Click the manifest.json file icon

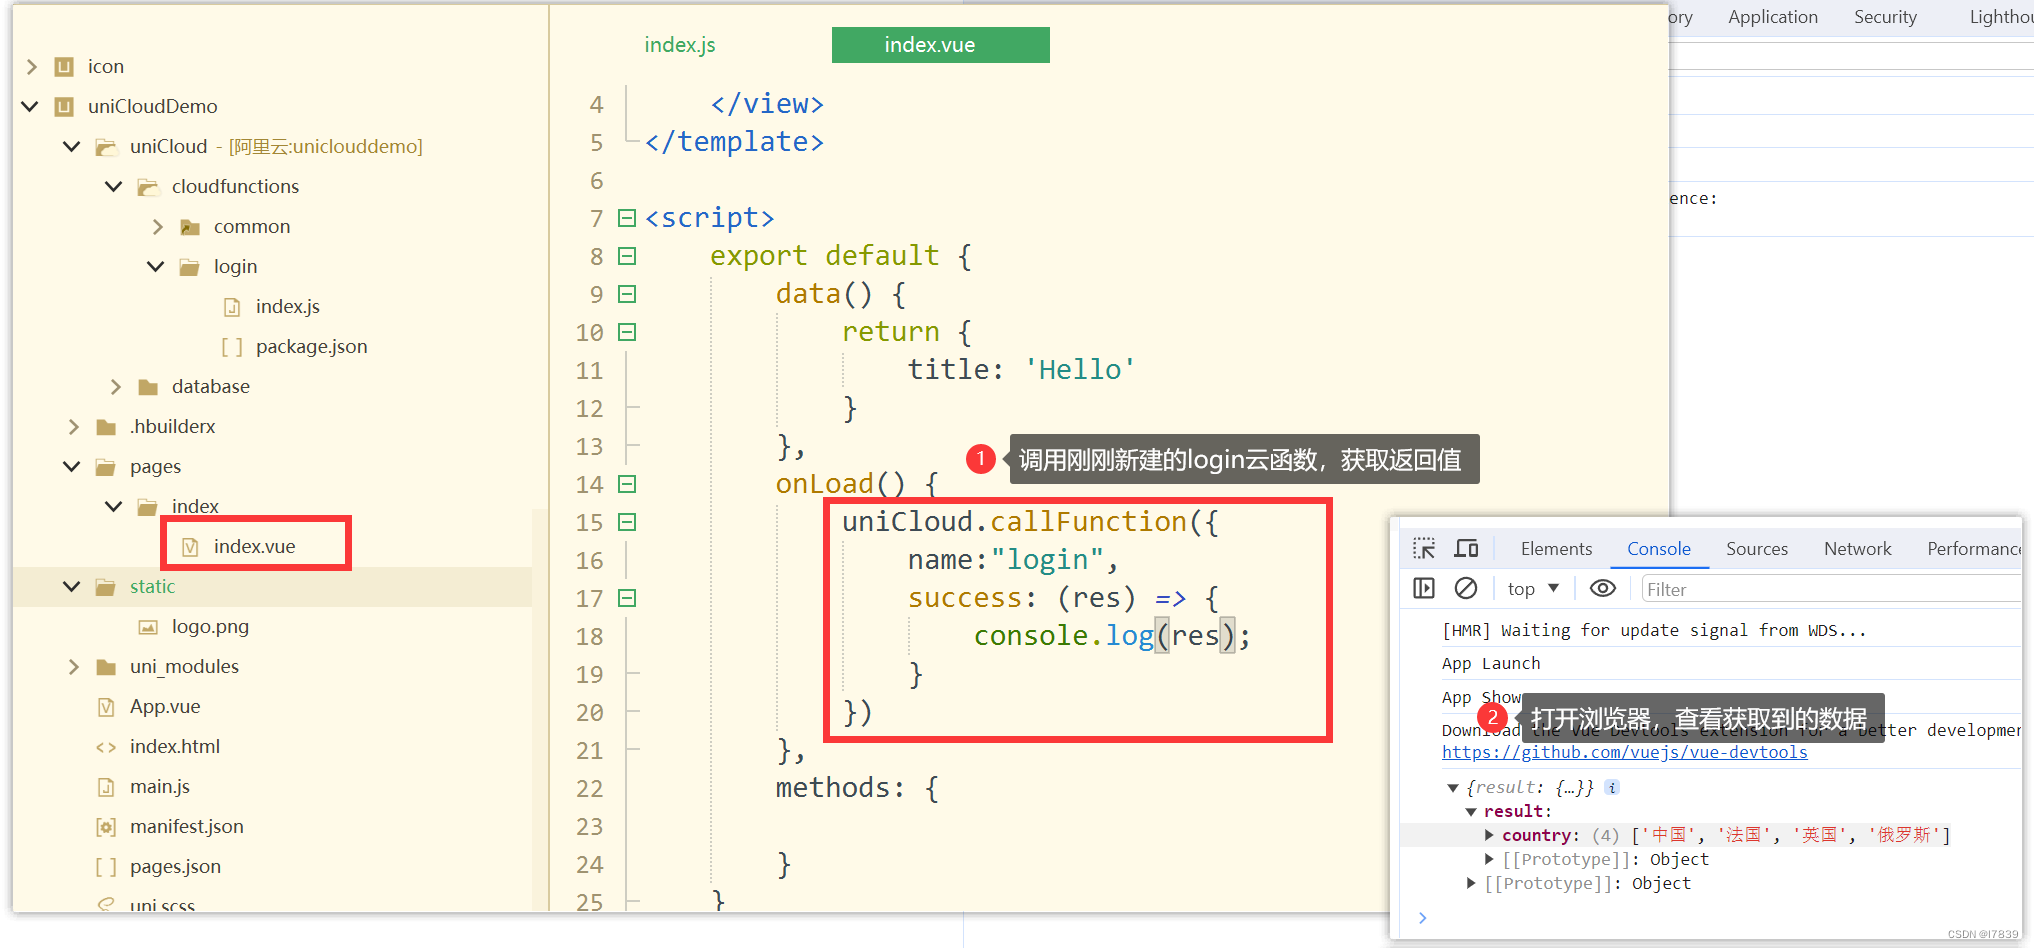[106, 826]
